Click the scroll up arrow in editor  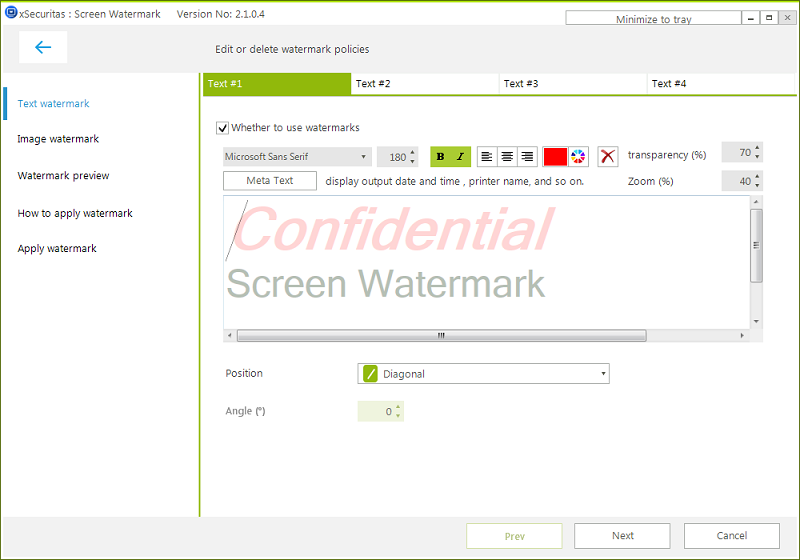757,202
